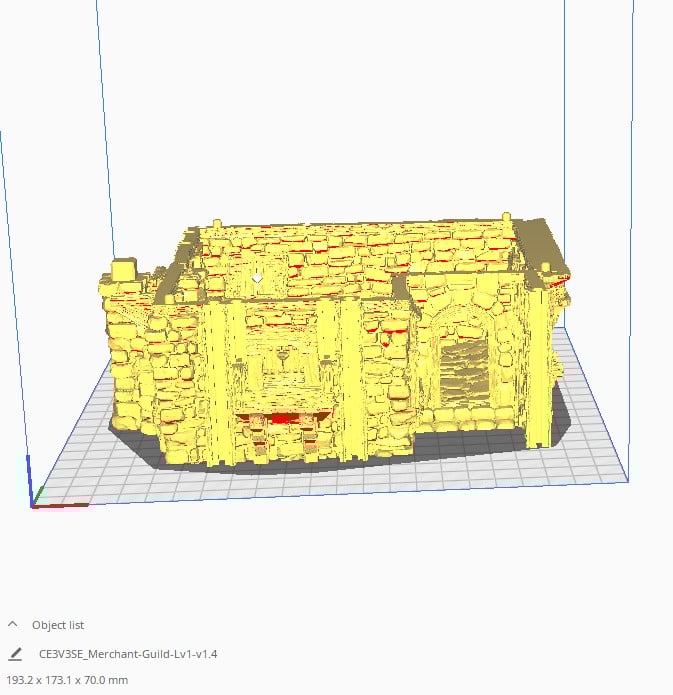Click the 193.2 x 173.1 x 70.0 mm dimensions
This screenshot has height=695, width=673.
[x=67, y=680]
